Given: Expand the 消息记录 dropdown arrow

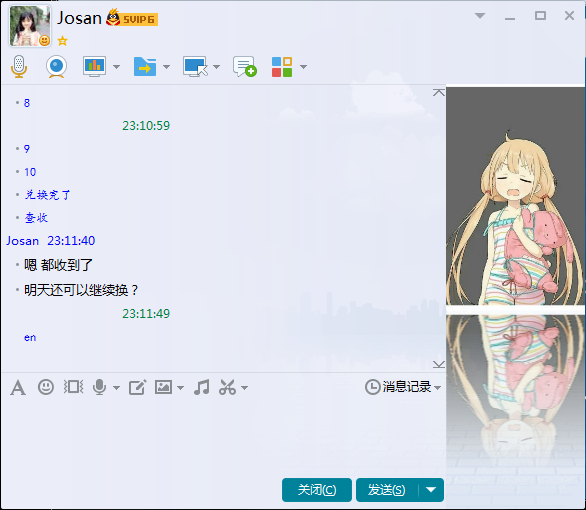Looking at the screenshot, I should (437, 388).
